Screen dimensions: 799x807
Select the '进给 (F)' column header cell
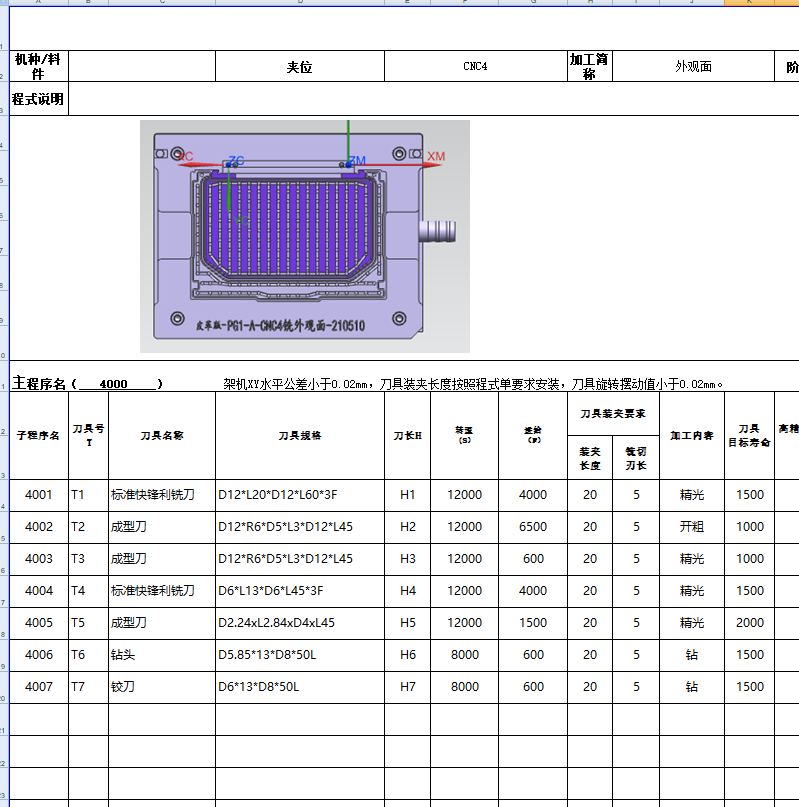pyautogui.click(x=533, y=436)
